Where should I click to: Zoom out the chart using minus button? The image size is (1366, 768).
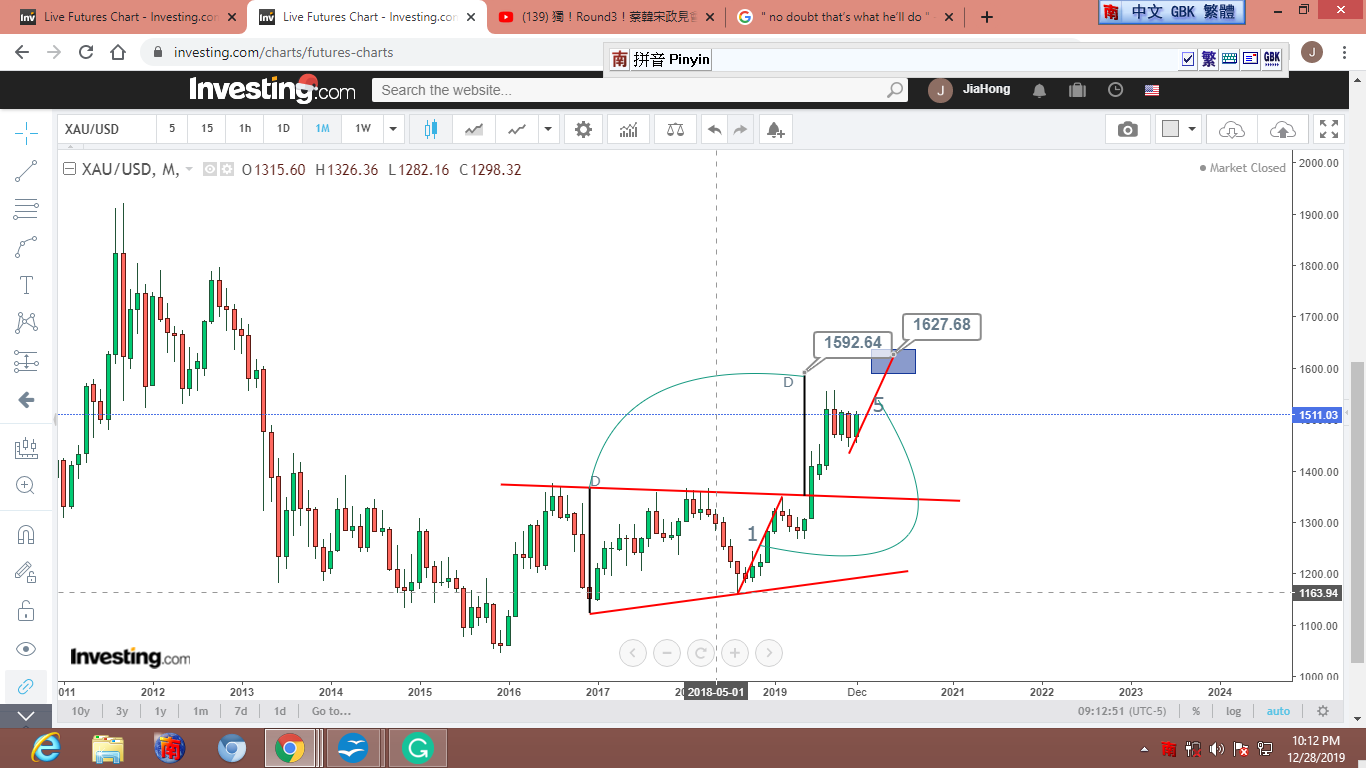pos(667,654)
